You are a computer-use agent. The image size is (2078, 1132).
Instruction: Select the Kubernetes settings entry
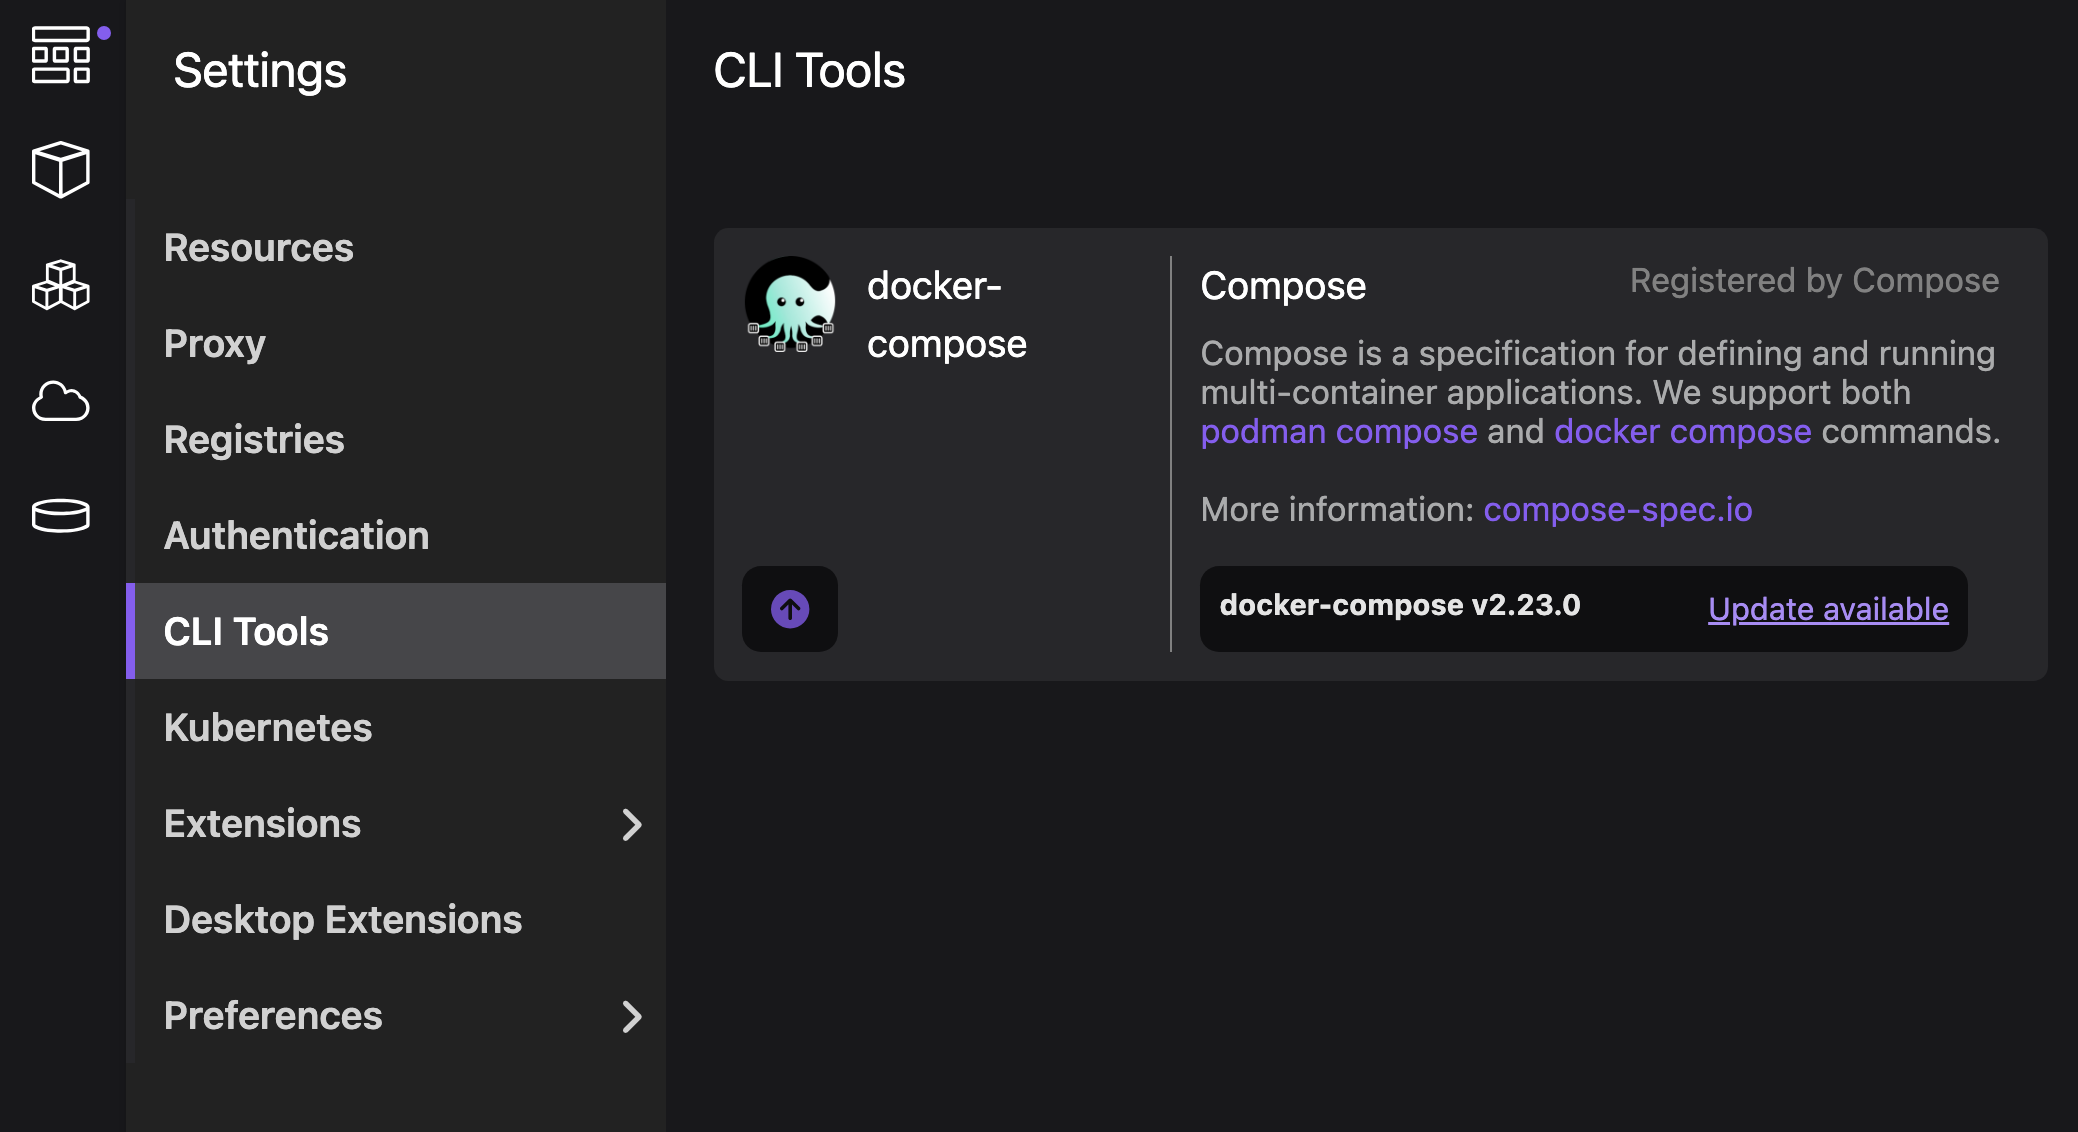point(268,728)
